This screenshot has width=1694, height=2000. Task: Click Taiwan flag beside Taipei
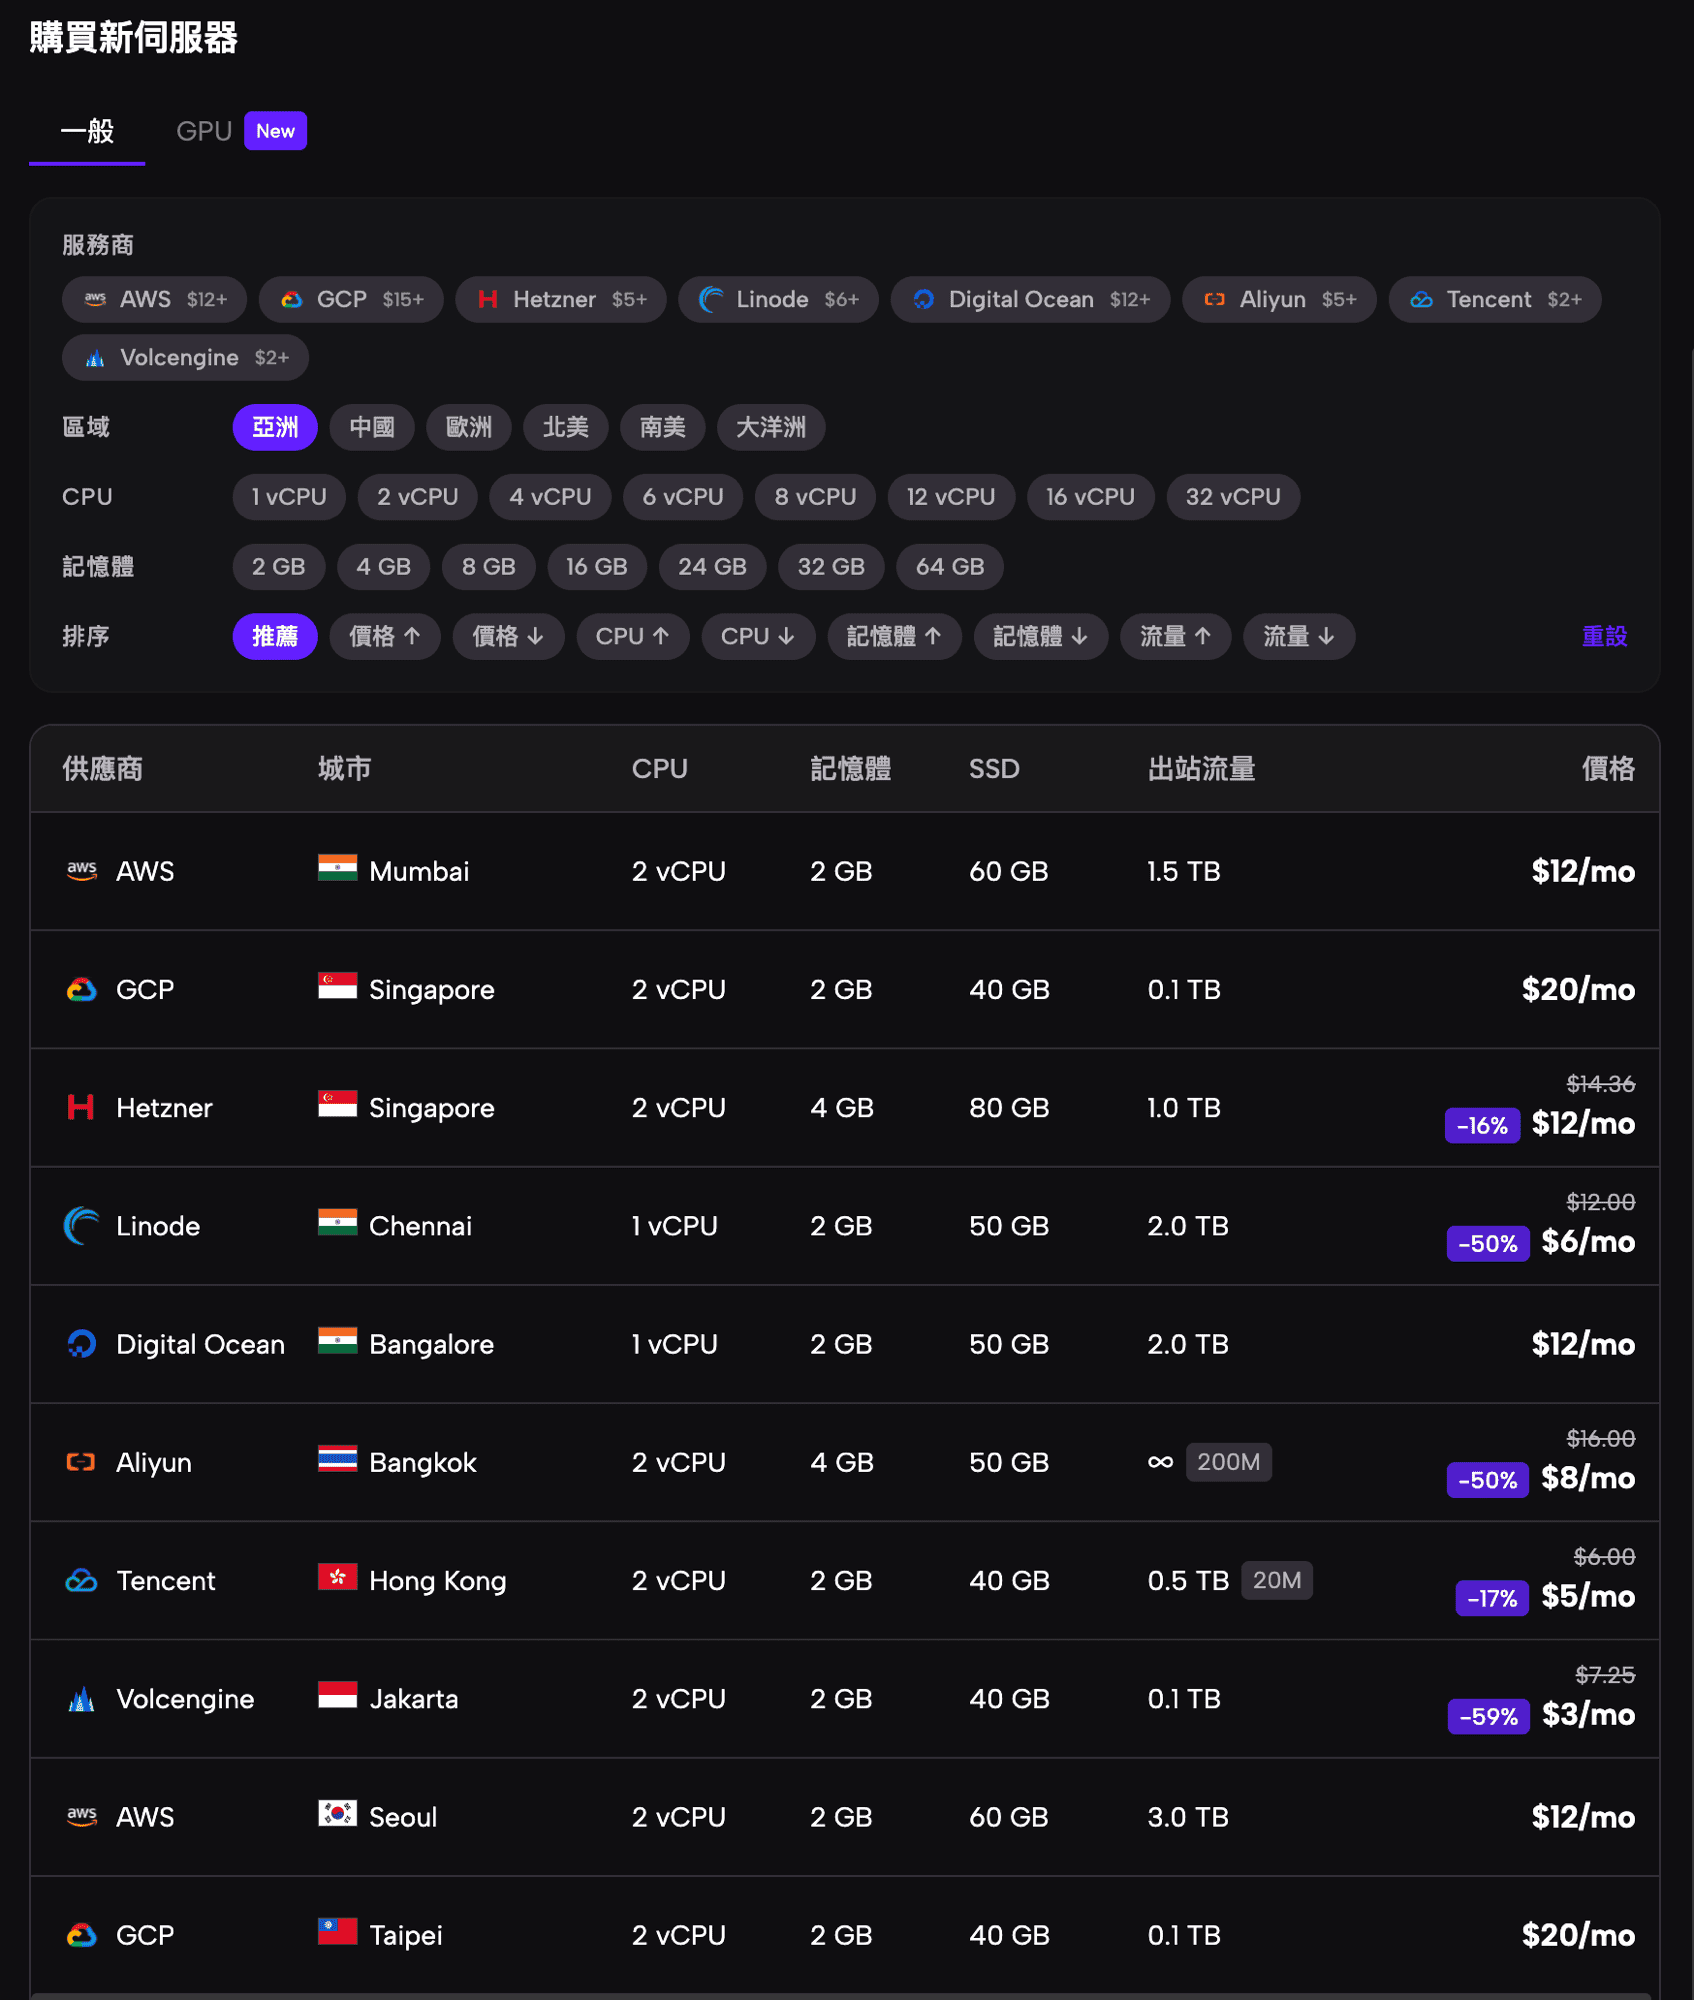(337, 1931)
